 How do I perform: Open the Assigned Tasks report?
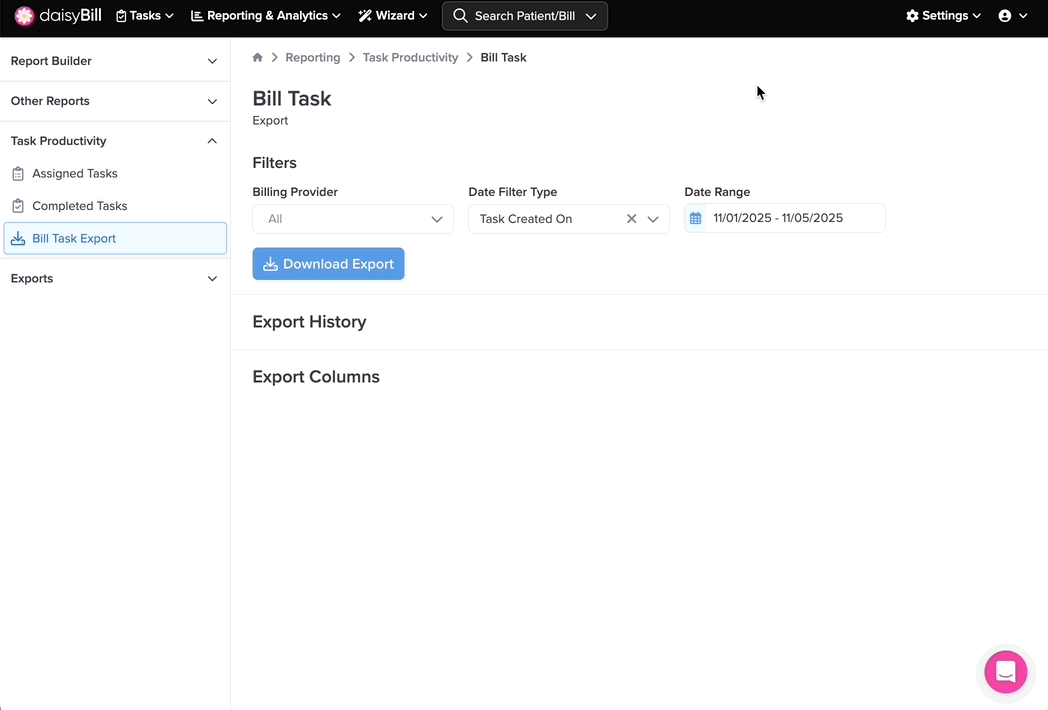click(x=75, y=174)
